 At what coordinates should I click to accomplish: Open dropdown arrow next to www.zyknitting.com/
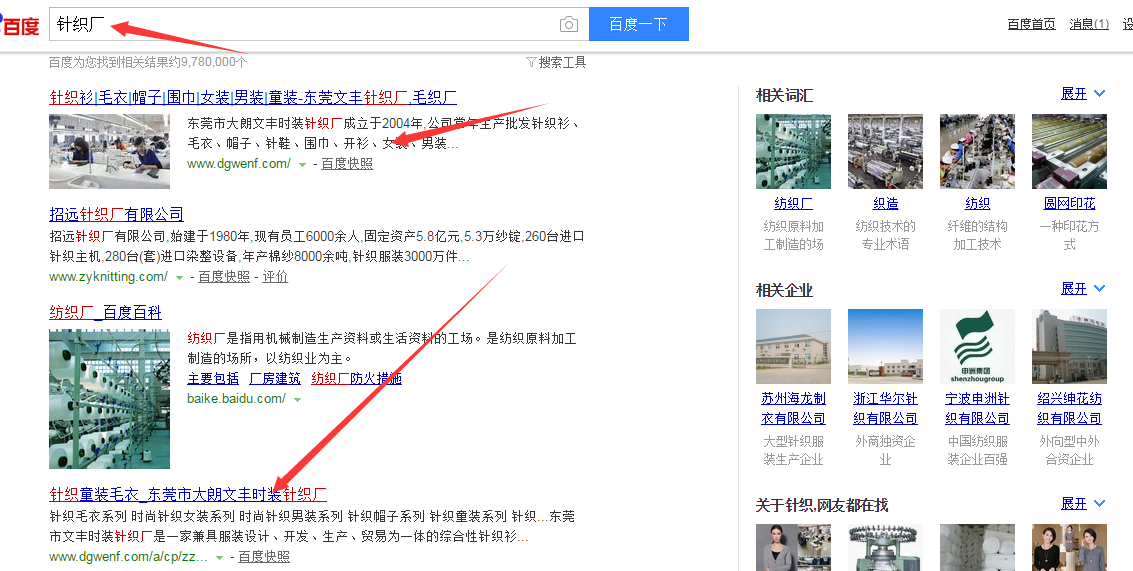(x=180, y=277)
